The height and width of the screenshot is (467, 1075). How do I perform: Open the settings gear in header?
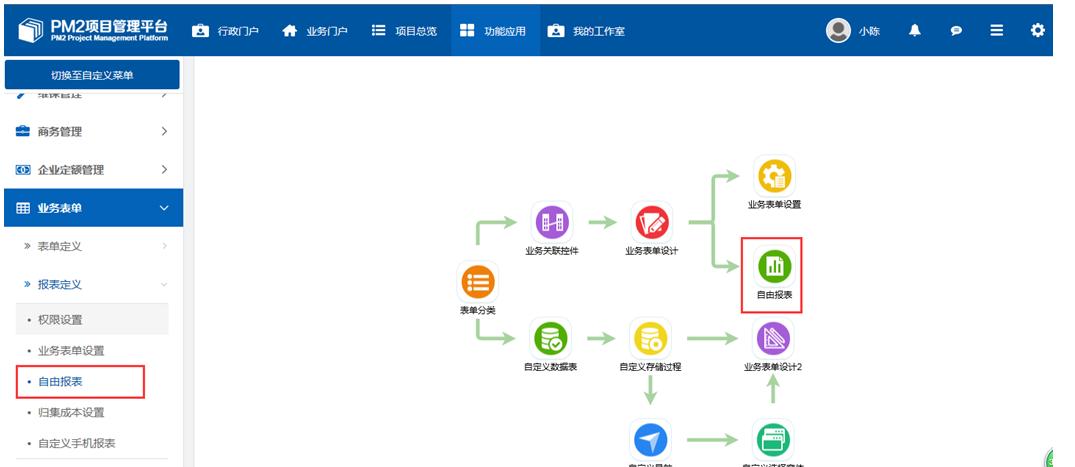pos(1037,31)
